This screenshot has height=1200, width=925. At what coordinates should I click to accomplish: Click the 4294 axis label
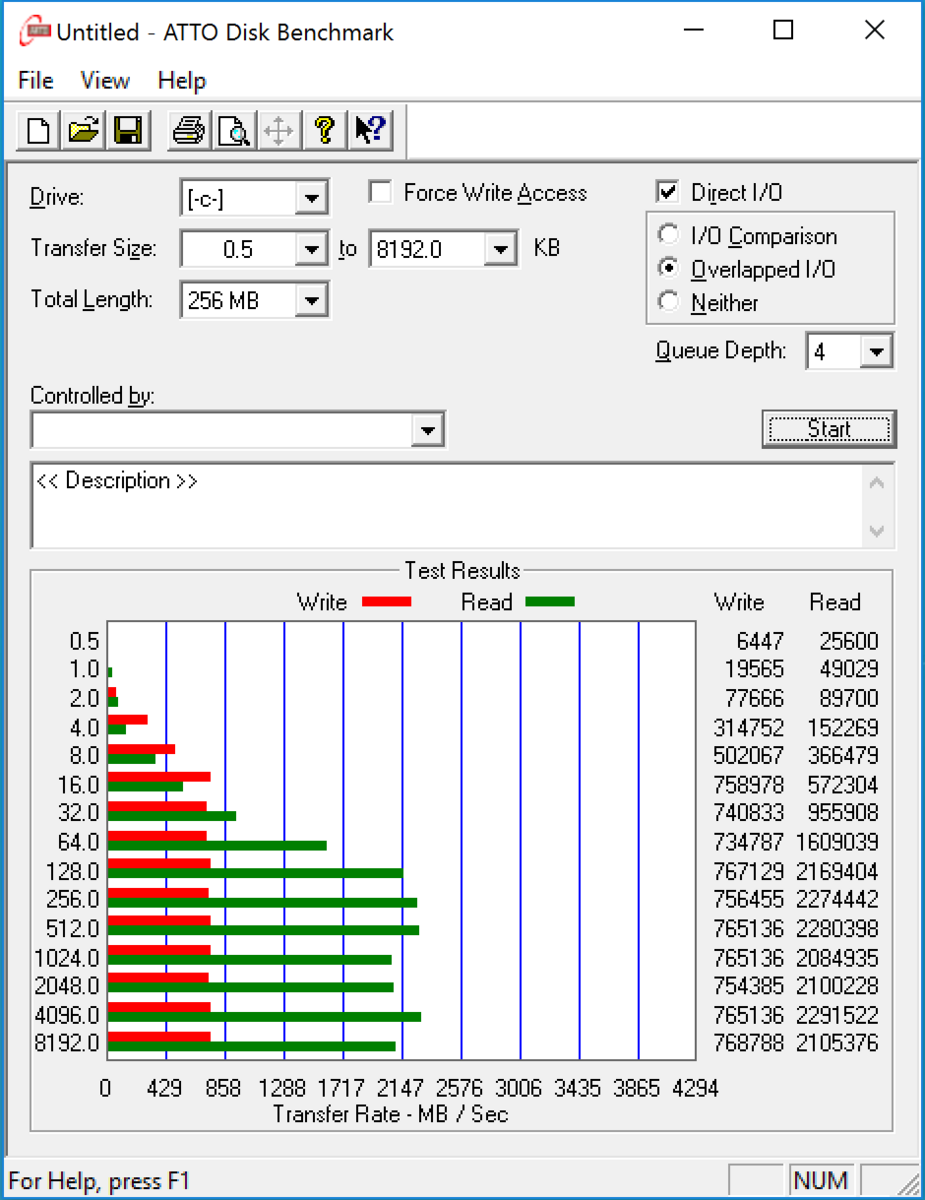coord(695,1088)
